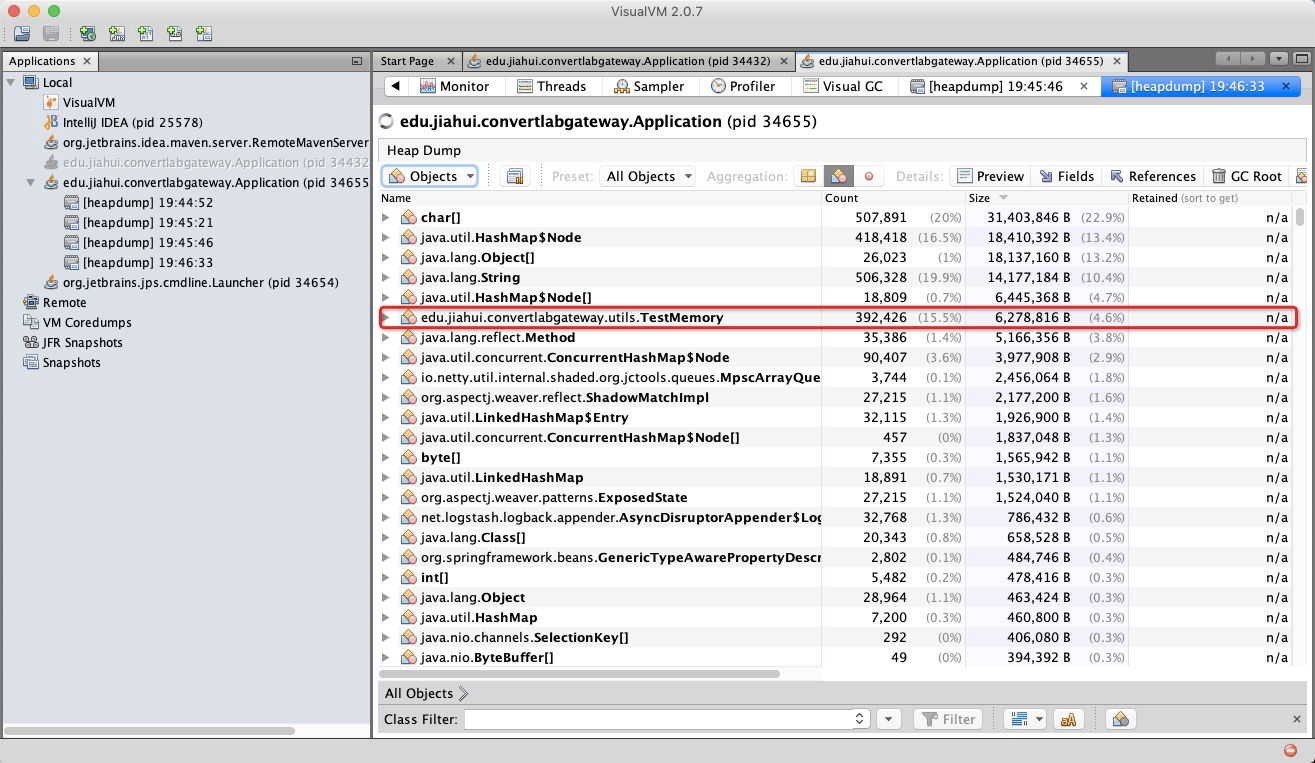Click the Load snapshot toolbar icon
The image size is (1315, 763).
click(x=21, y=34)
